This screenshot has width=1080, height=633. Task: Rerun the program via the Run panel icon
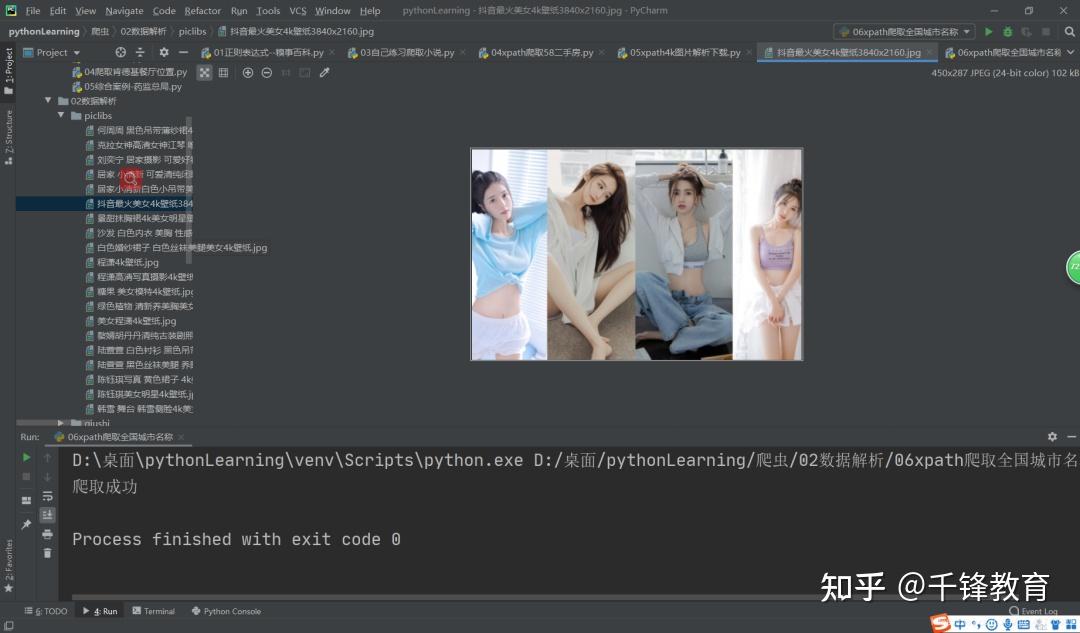(x=26, y=457)
